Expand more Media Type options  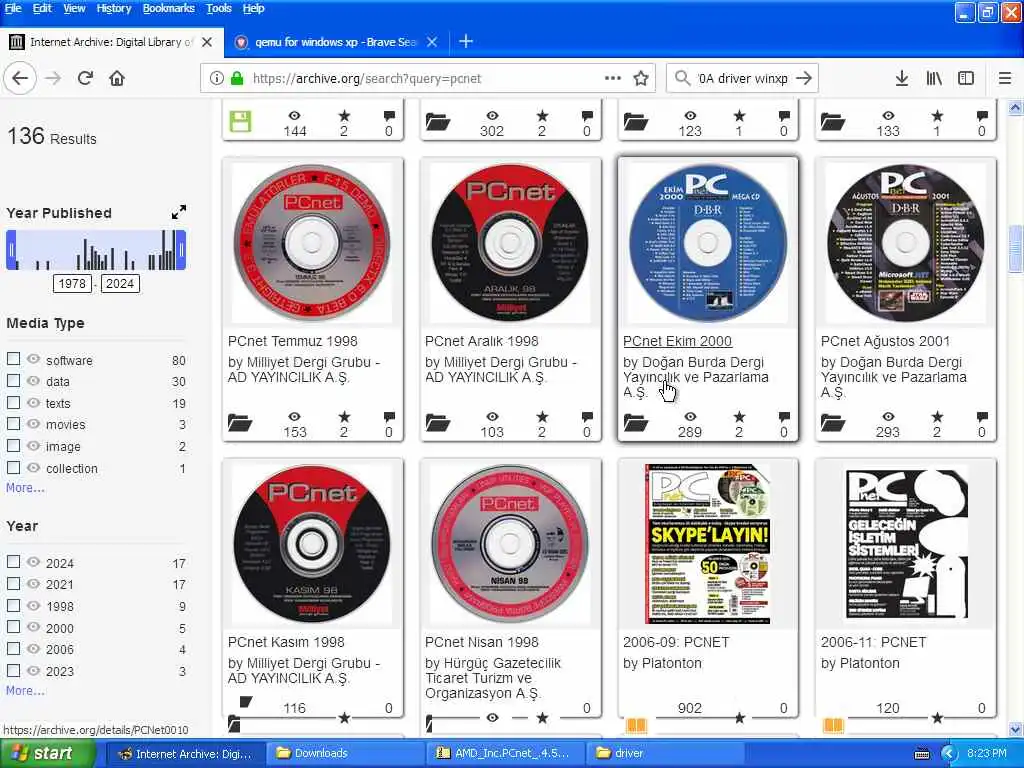click(x=25, y=488)
